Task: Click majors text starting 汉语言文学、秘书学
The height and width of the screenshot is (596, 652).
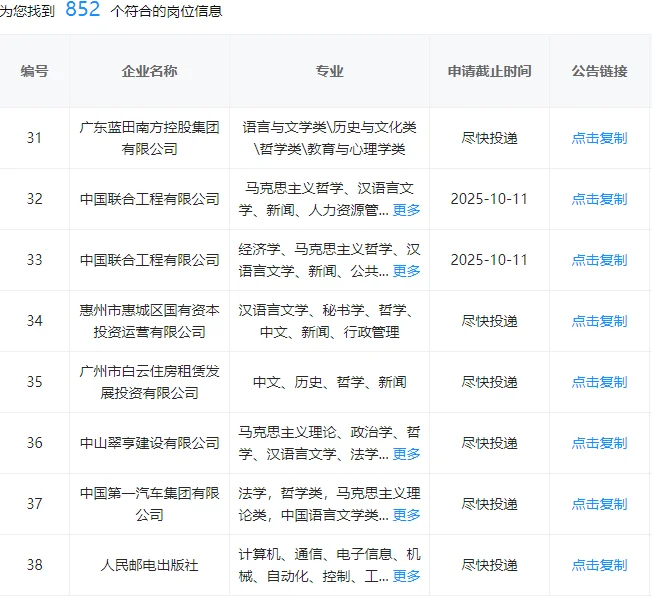Action: (329, 321)
